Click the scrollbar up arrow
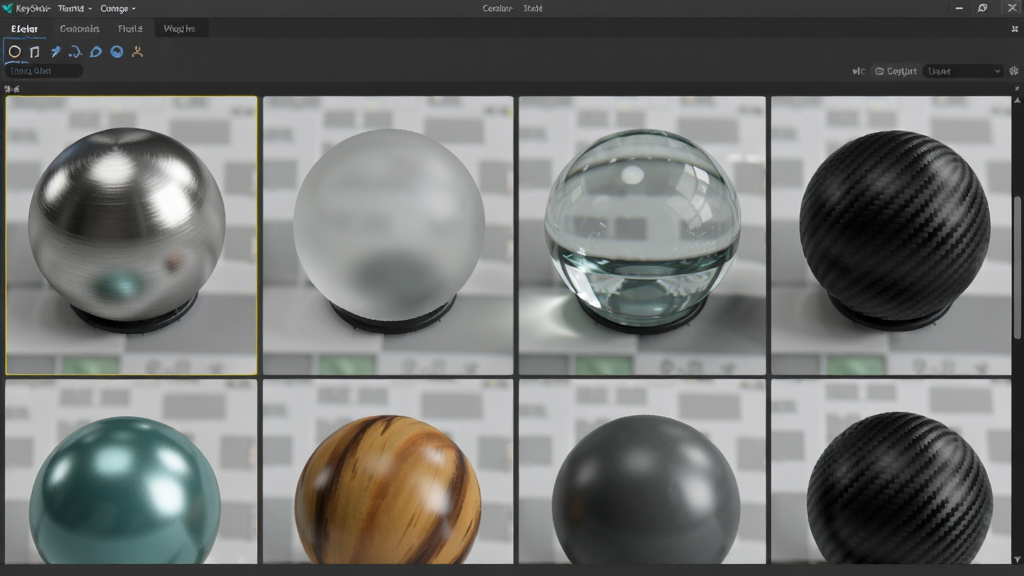The width and height of the screenshot is (1024, 576). pos(1017,101)
